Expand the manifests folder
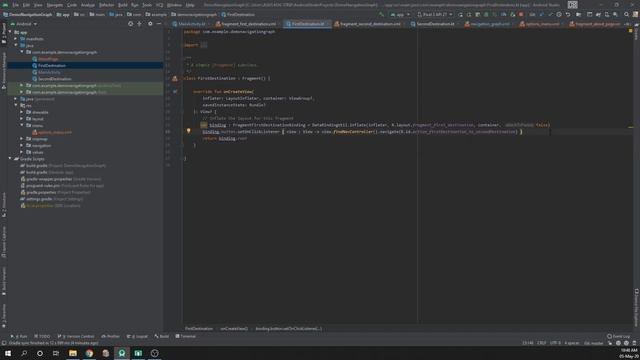This screenshot has width=640, height=360. (16, 39)
